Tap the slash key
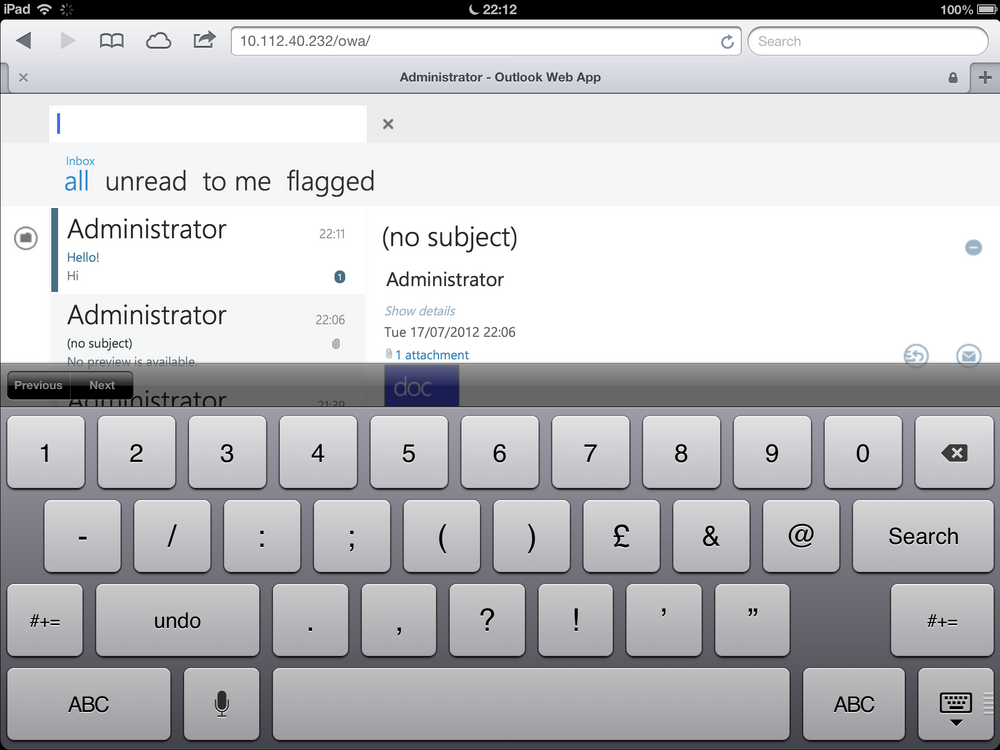The width and height of the screenshot is (1000, 750). (172, 536)
